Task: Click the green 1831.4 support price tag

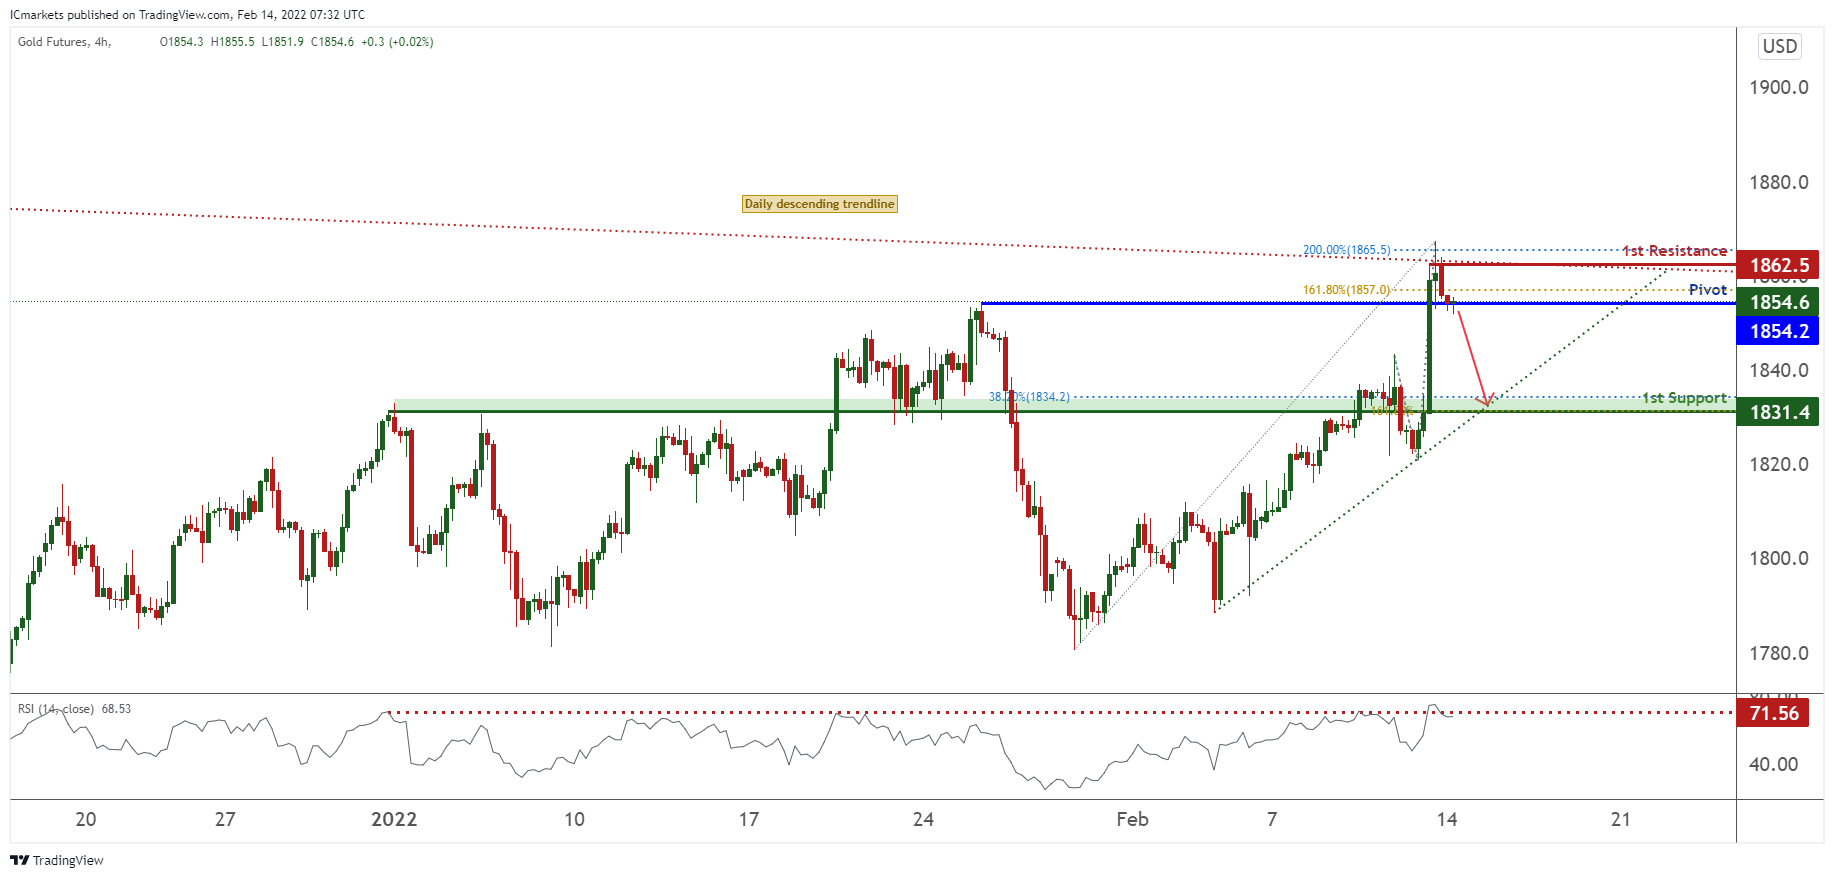Action: pos(1778,412)
